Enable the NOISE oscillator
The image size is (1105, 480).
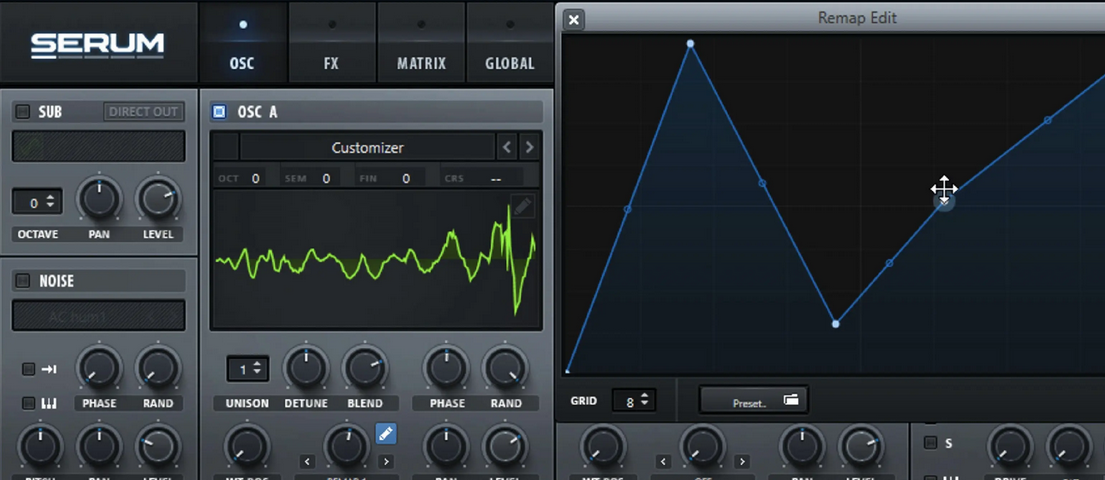[x=23, y=281]
